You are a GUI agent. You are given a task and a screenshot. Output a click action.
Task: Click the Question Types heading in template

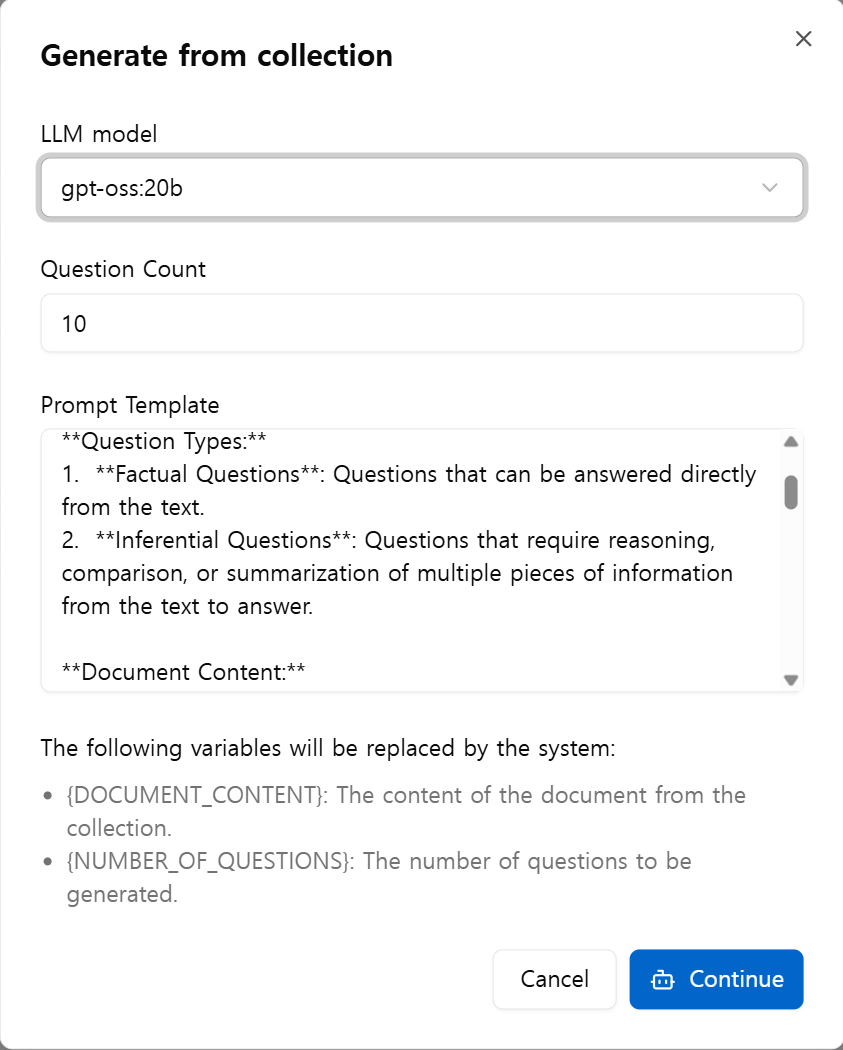tap(164, 441)
